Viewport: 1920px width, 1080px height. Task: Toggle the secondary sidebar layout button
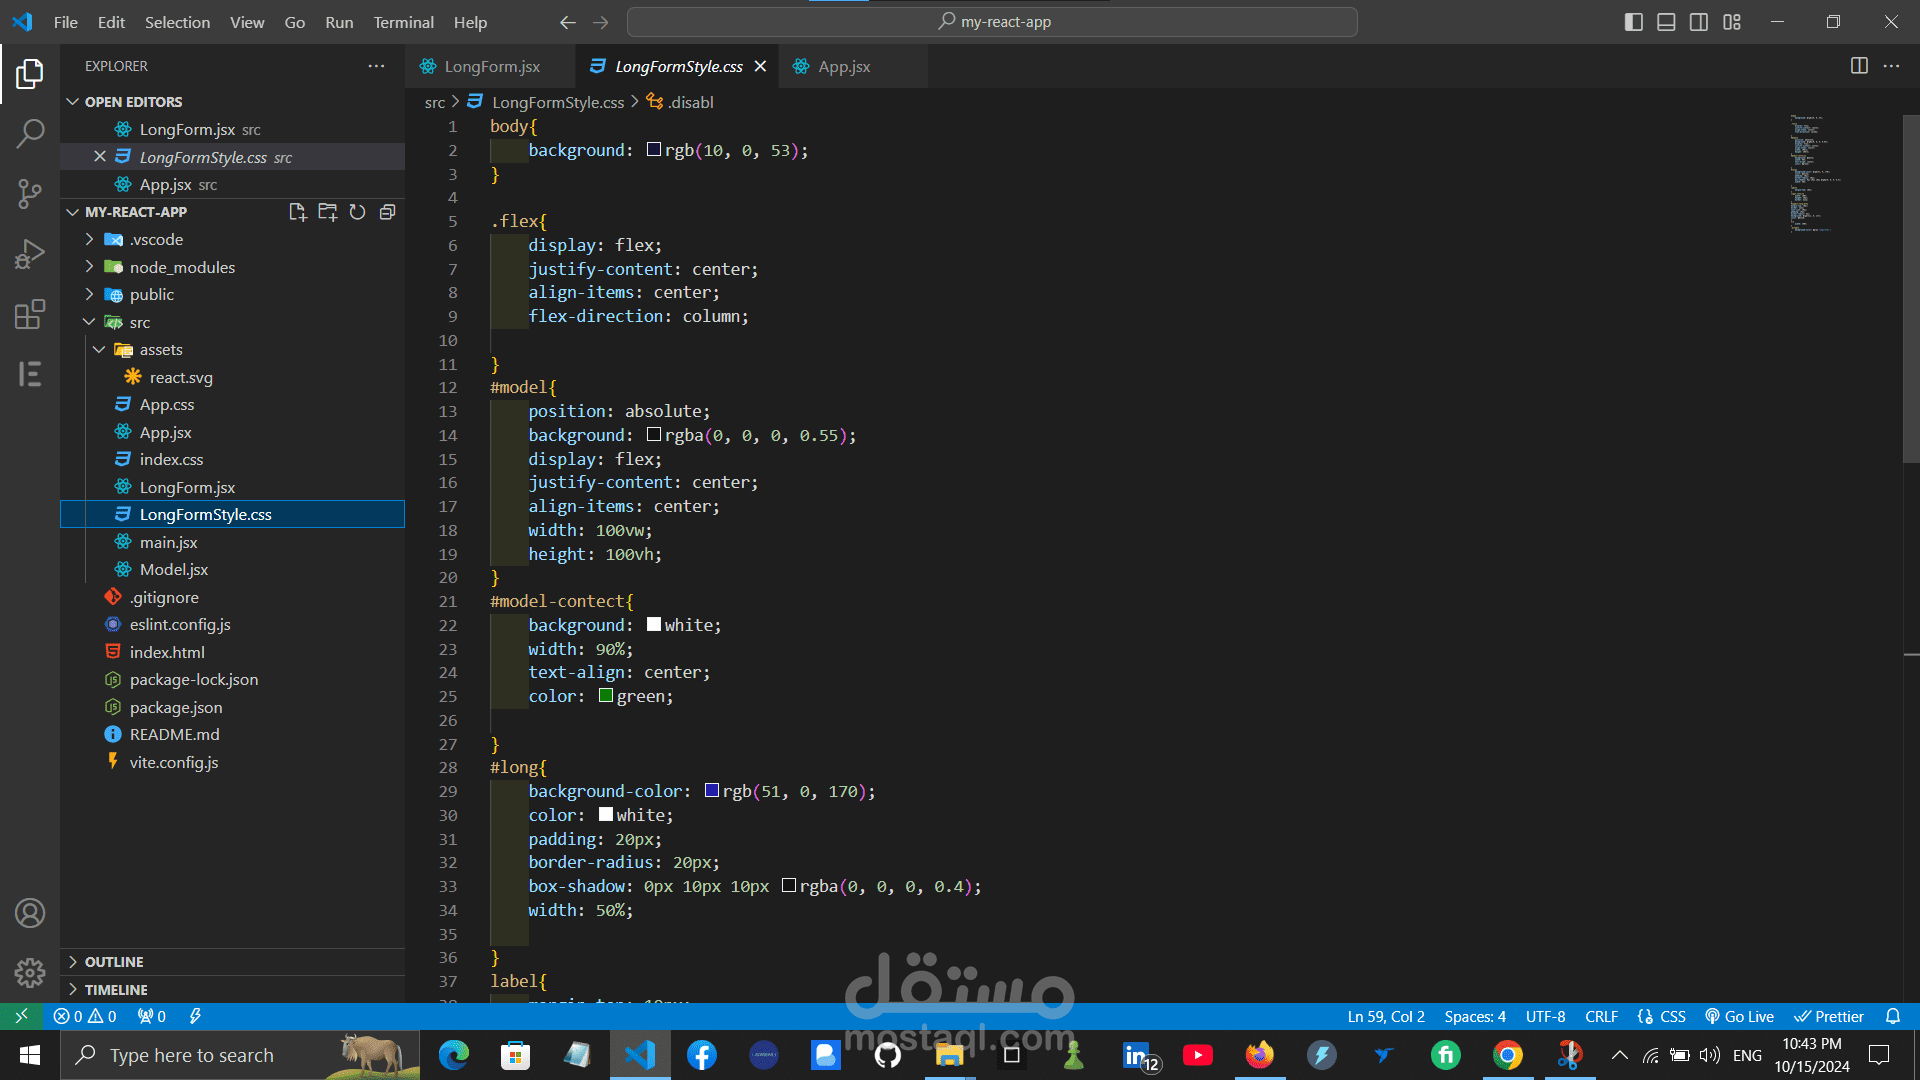pyautogui.click(x=1699, y=22)
